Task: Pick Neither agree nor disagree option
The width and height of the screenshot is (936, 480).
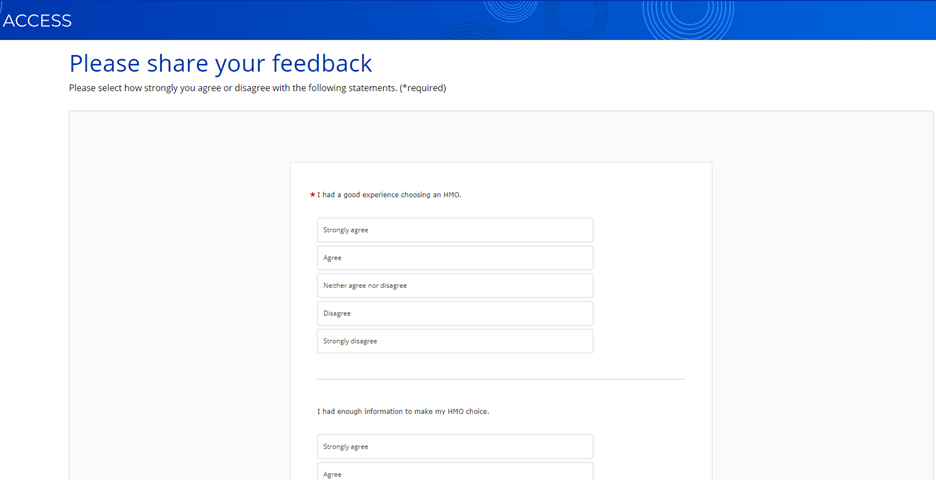Action: [x=455, y=285]
